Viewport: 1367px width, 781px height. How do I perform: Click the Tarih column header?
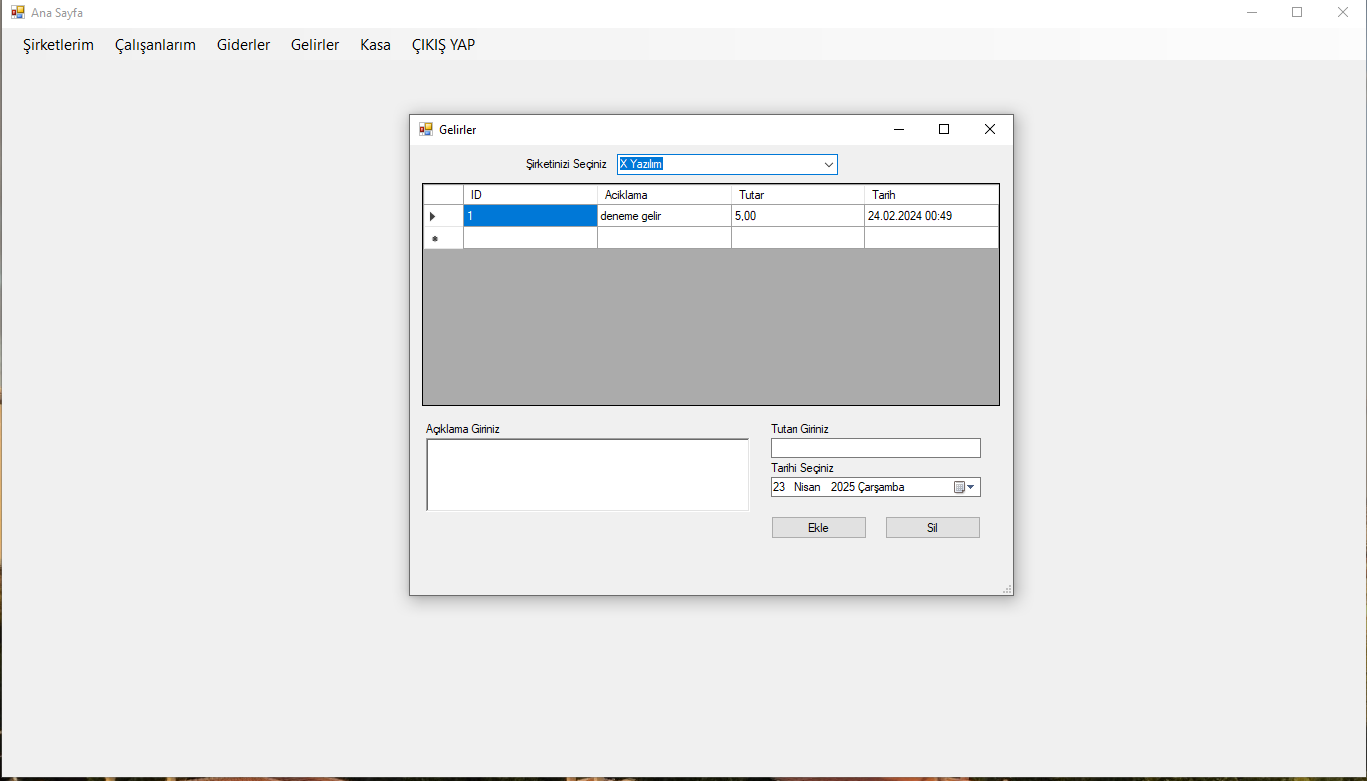[930, 195]
